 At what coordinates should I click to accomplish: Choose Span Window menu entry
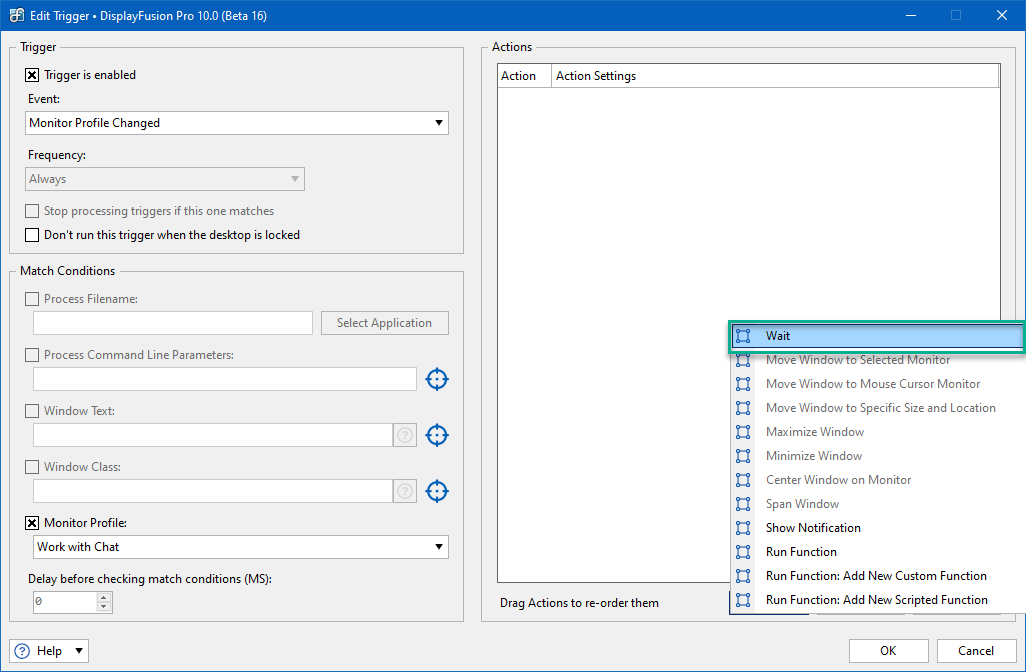(877, 504)
